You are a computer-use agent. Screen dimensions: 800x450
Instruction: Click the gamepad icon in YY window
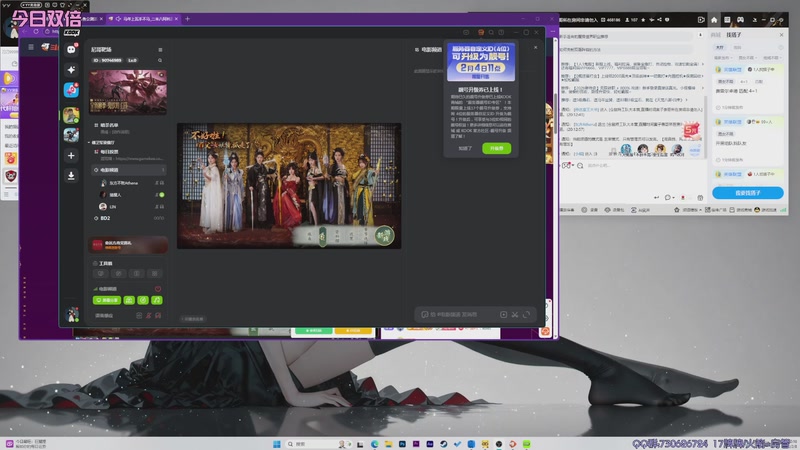[740, 20]
